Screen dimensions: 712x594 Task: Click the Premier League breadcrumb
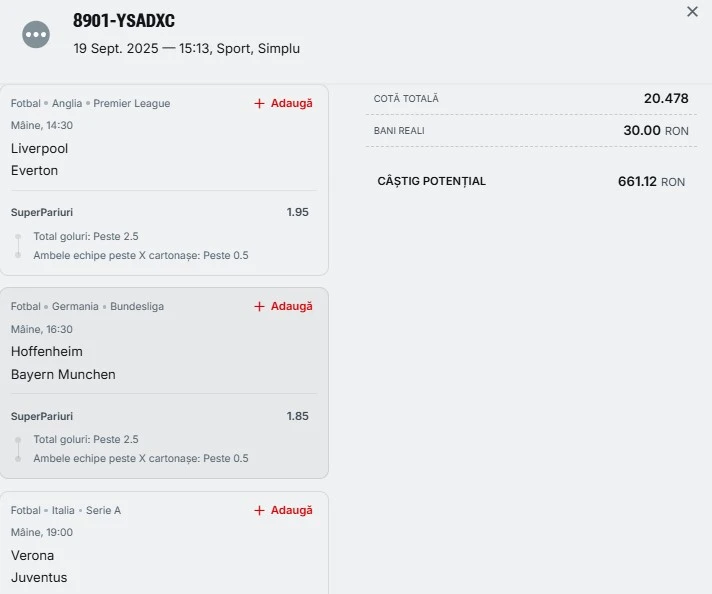pyautogui.click(x=132, y=104)
